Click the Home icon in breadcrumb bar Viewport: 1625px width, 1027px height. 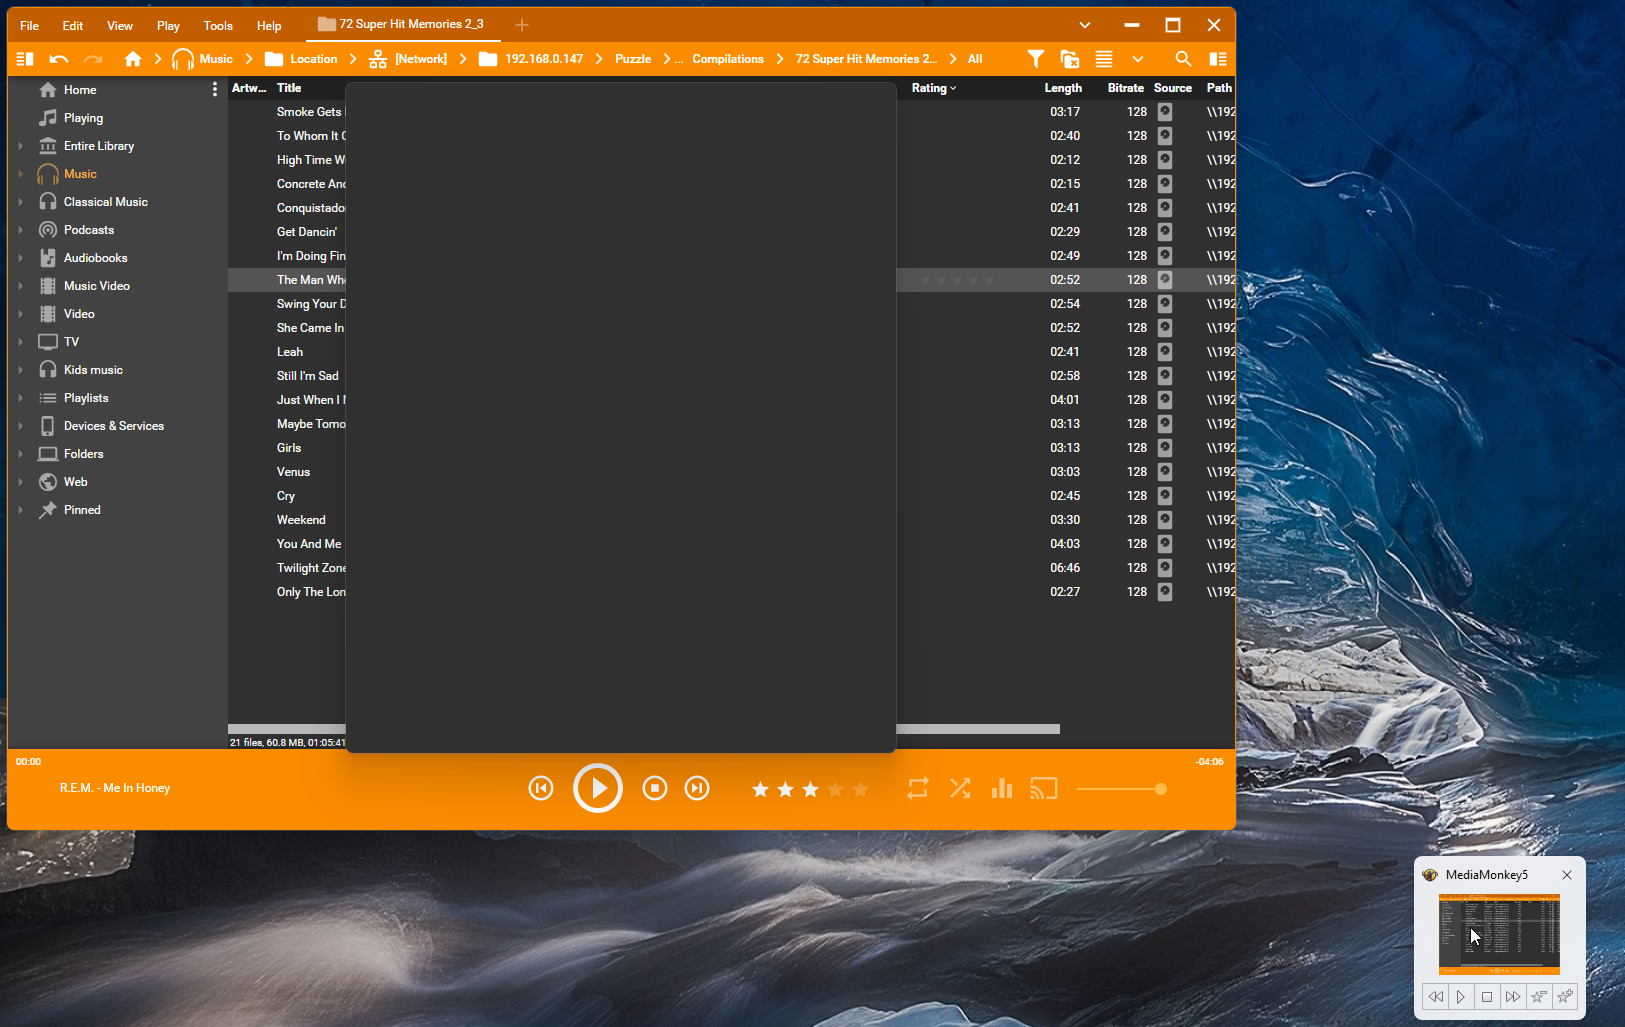click(133, 59)
